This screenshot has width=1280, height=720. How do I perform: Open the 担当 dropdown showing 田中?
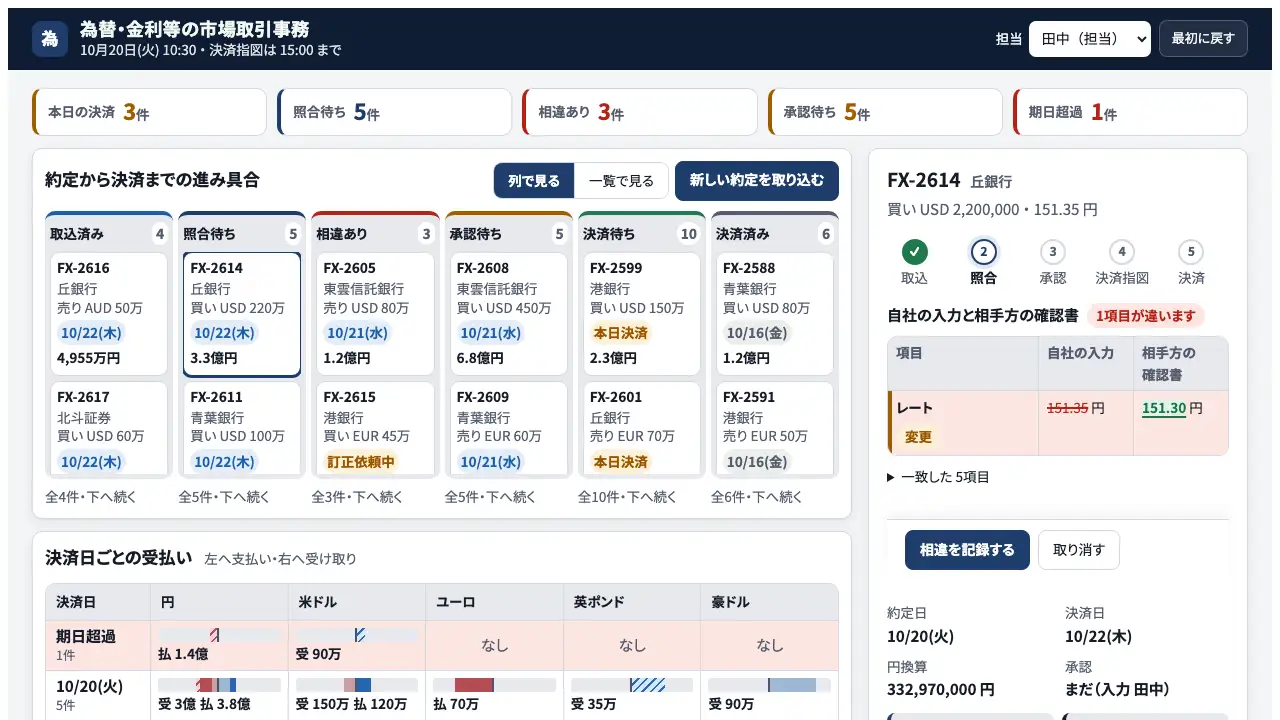pyautogui.click(x=1089, y=39)
